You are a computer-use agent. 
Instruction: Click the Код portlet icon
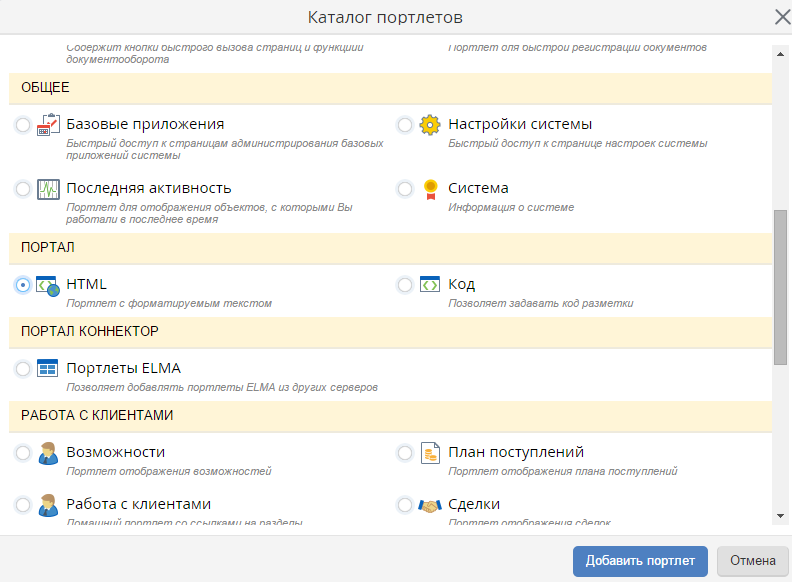(430, 285)
